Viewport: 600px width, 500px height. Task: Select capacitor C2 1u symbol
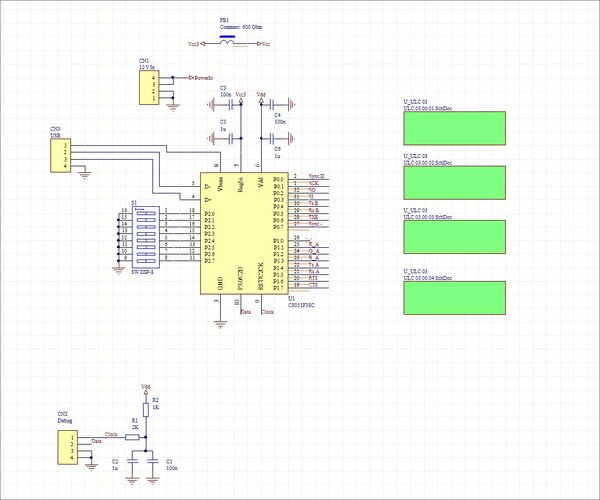tap(132, 462)
